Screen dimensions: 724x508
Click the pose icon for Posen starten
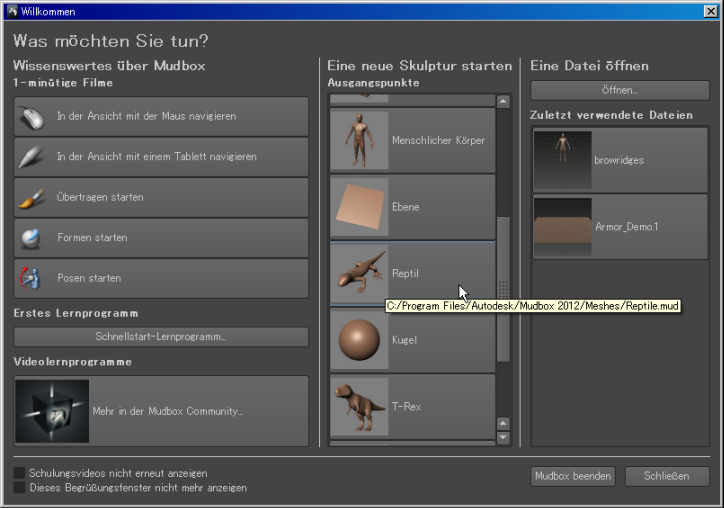[30, 278]
